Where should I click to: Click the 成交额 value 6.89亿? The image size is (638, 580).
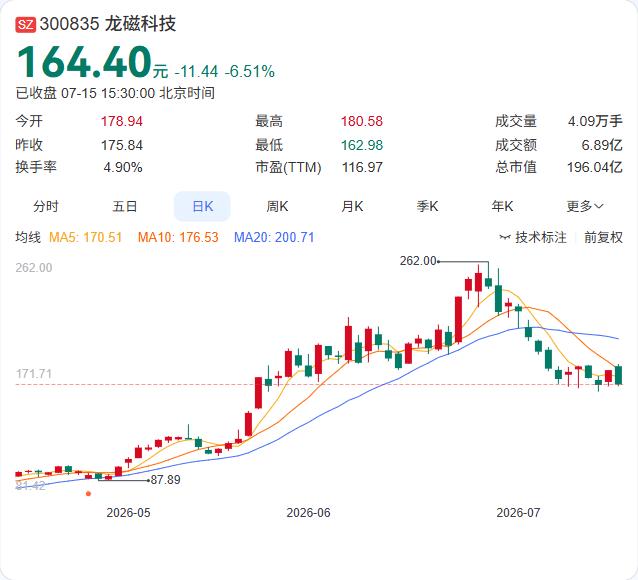[602, 144]
